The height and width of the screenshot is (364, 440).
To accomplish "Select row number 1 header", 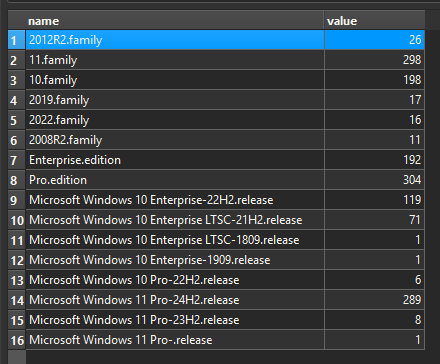I will pos(16,40).
